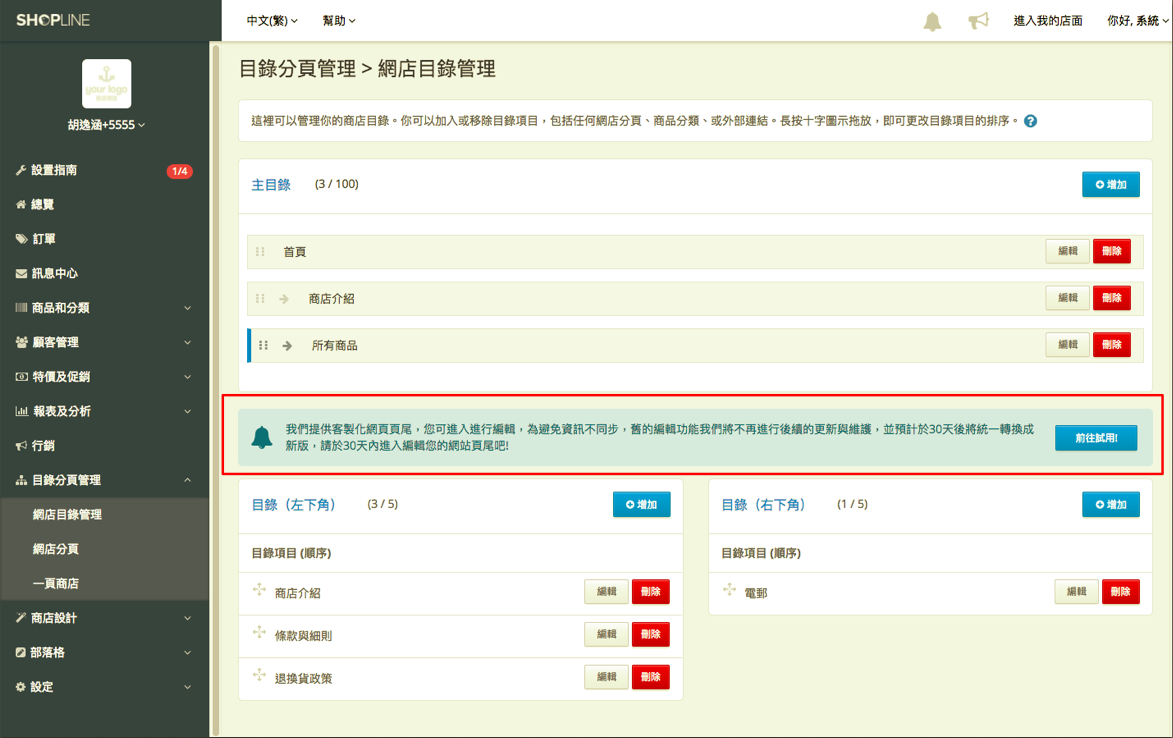Click 增加 button for 目錄（右下角）
Image resolution: width=1173 pixels, height=738 pixels.
point(1111,505)
